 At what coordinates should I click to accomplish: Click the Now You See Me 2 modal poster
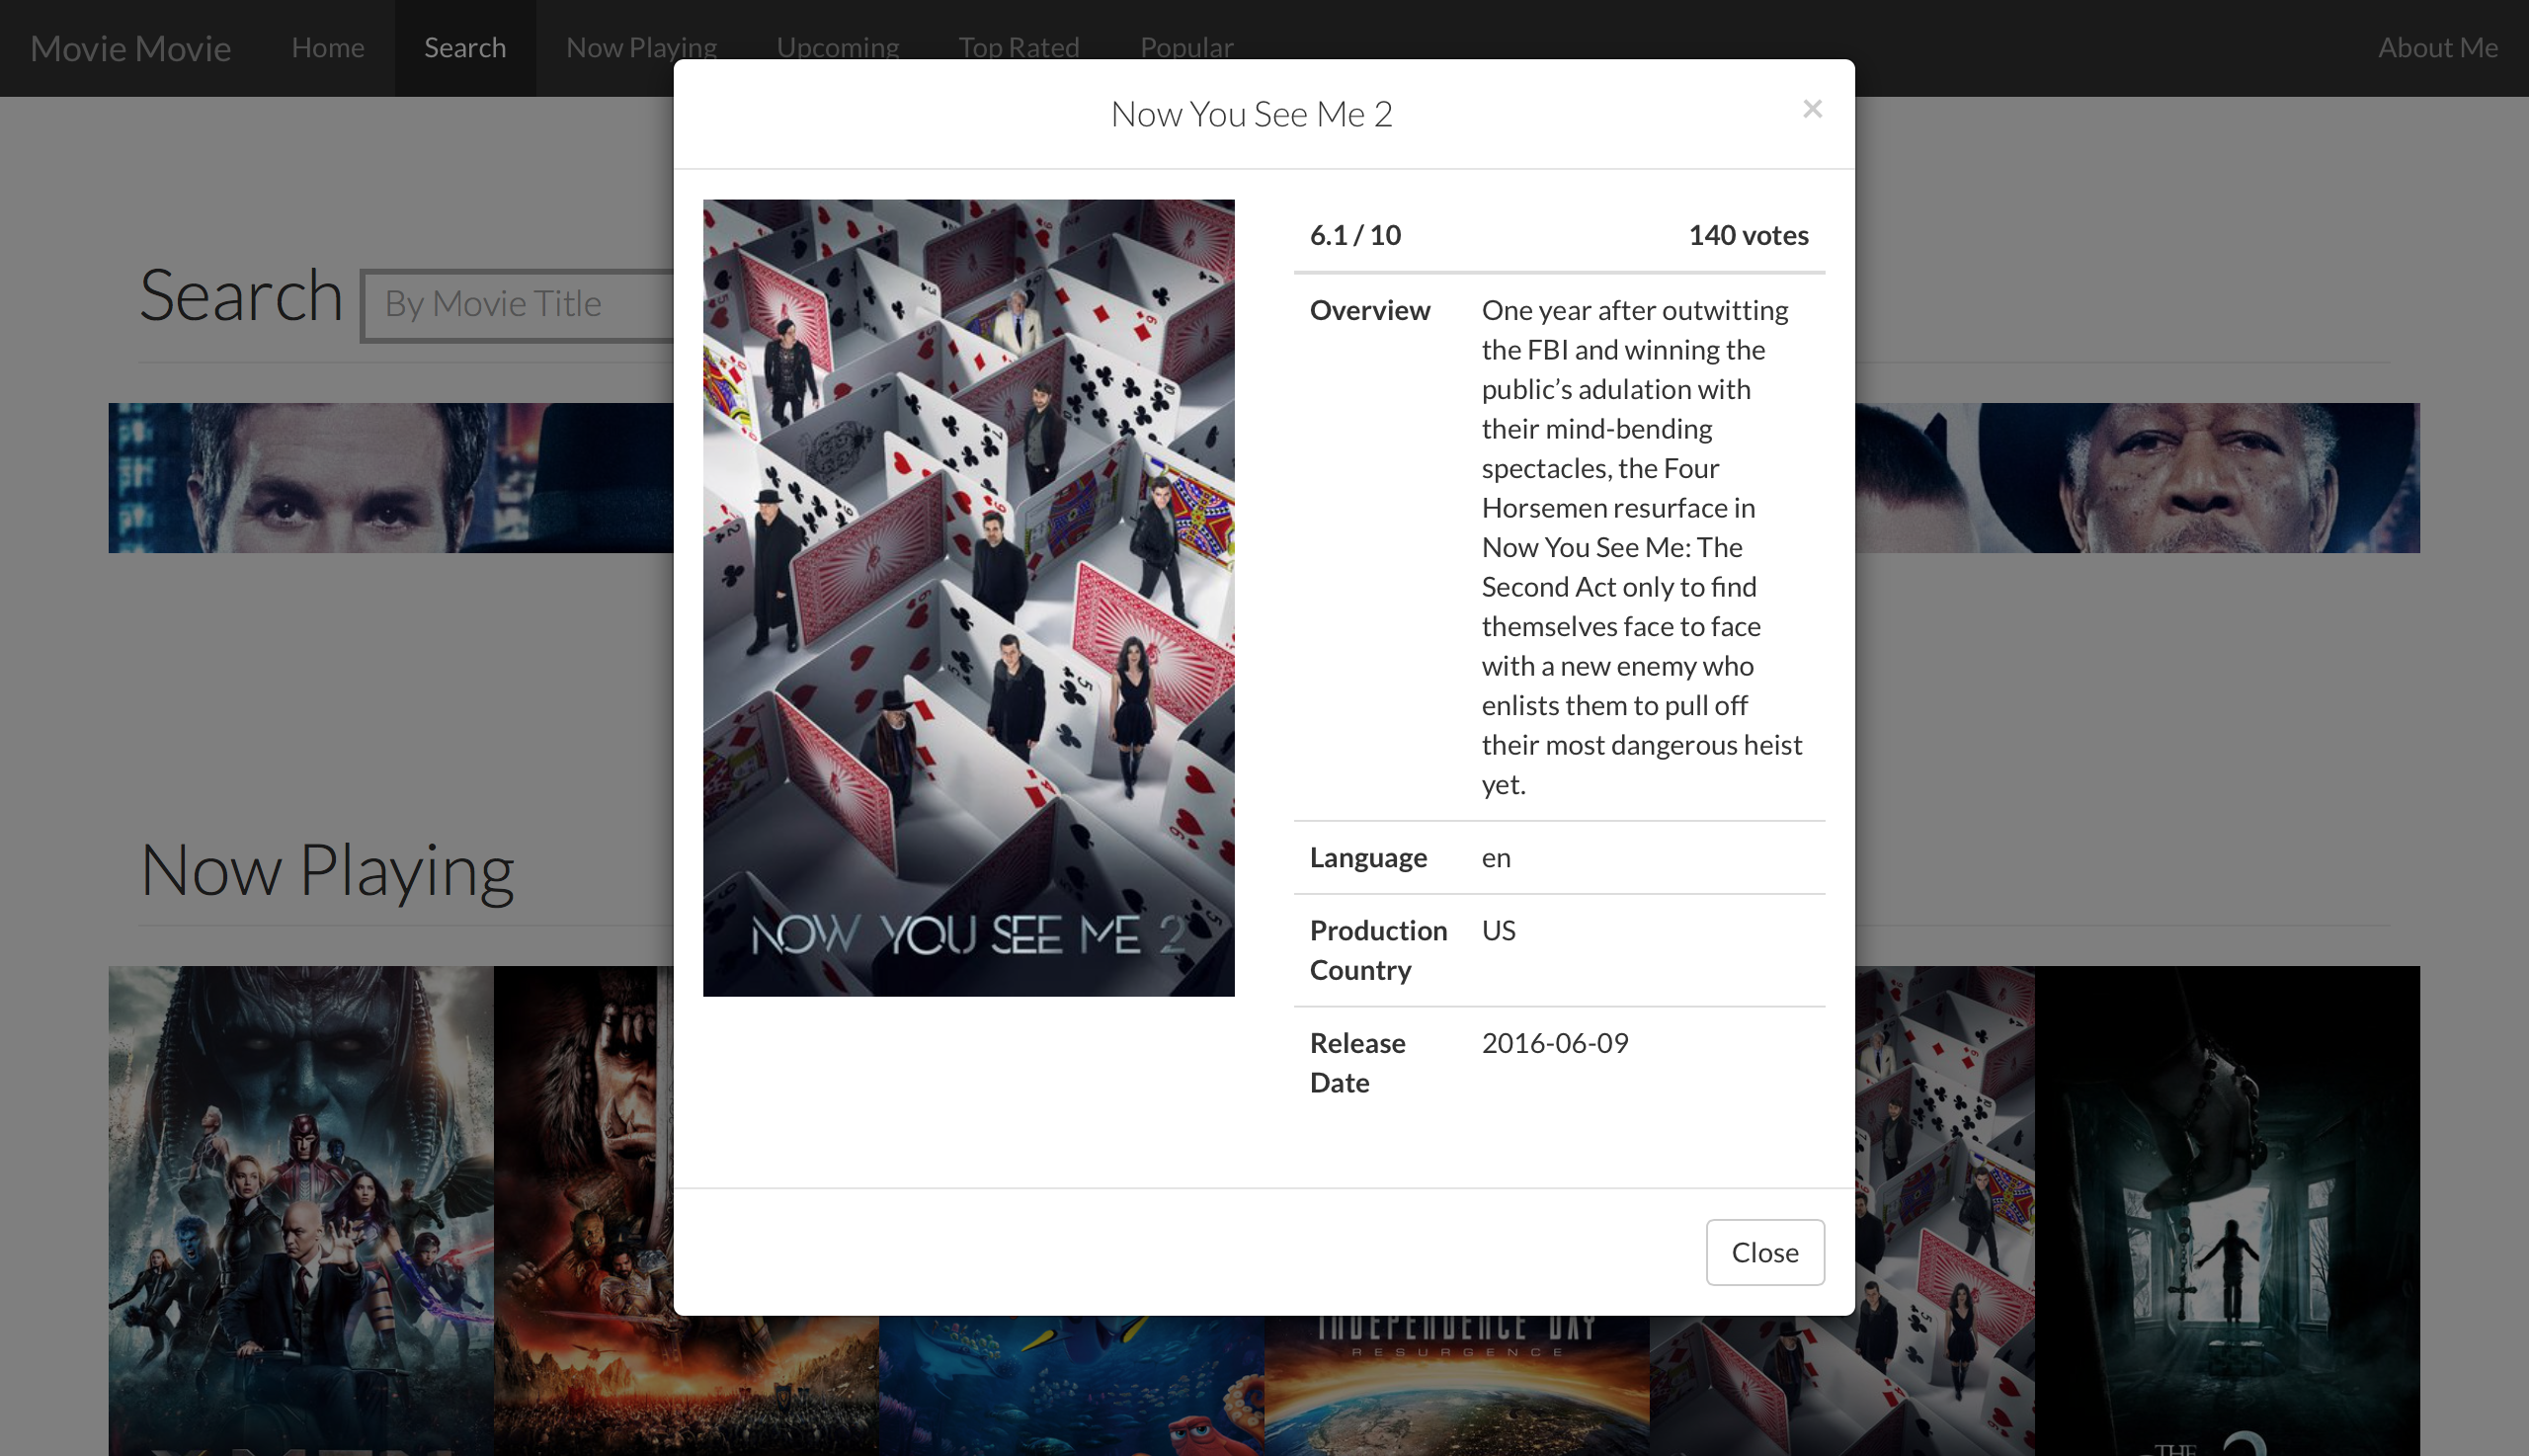coord(969,597)
